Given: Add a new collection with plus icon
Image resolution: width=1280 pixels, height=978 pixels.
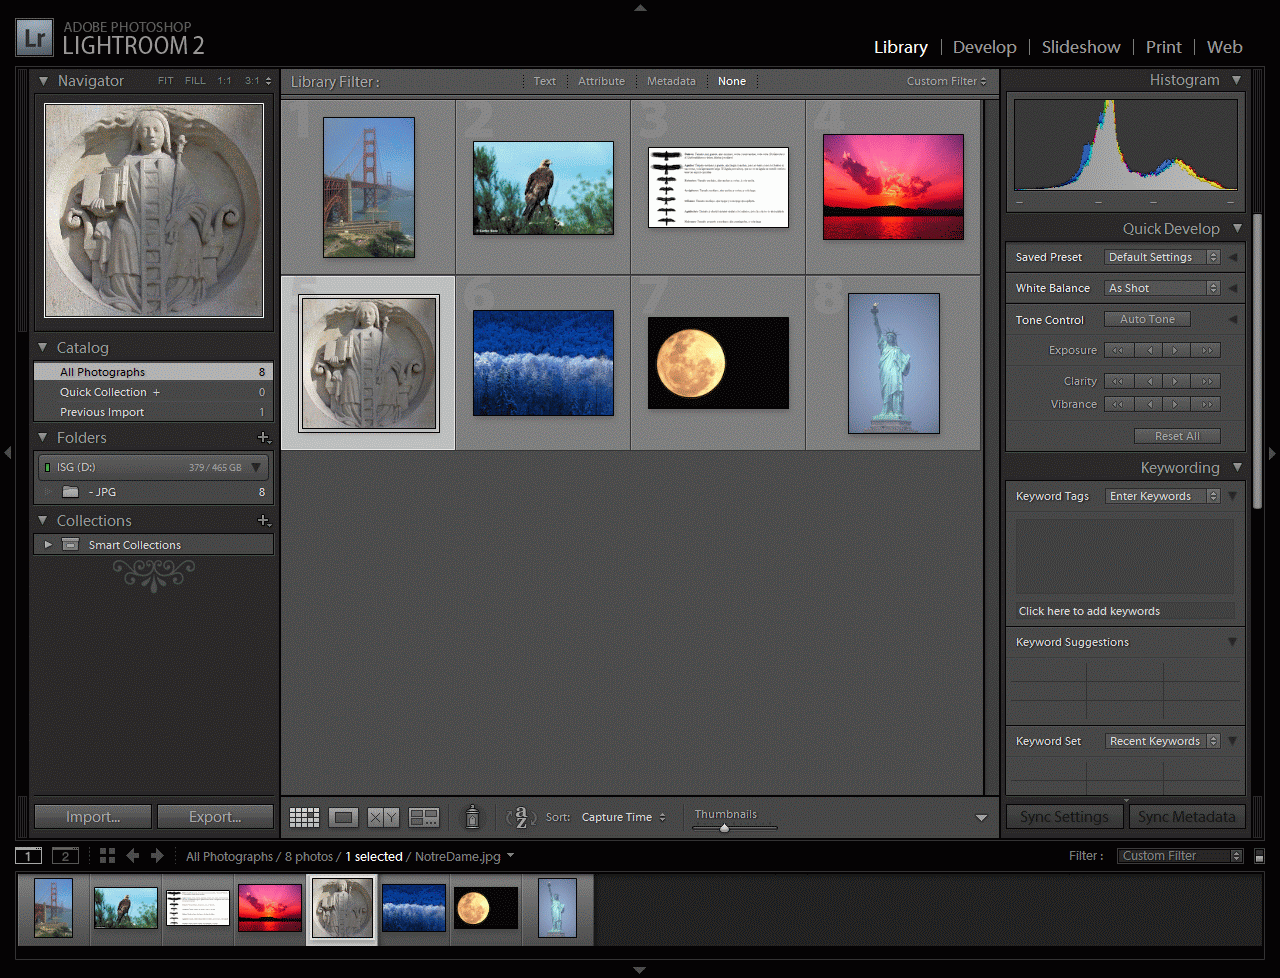Looking at the screenshot, I should coord(264,521).
